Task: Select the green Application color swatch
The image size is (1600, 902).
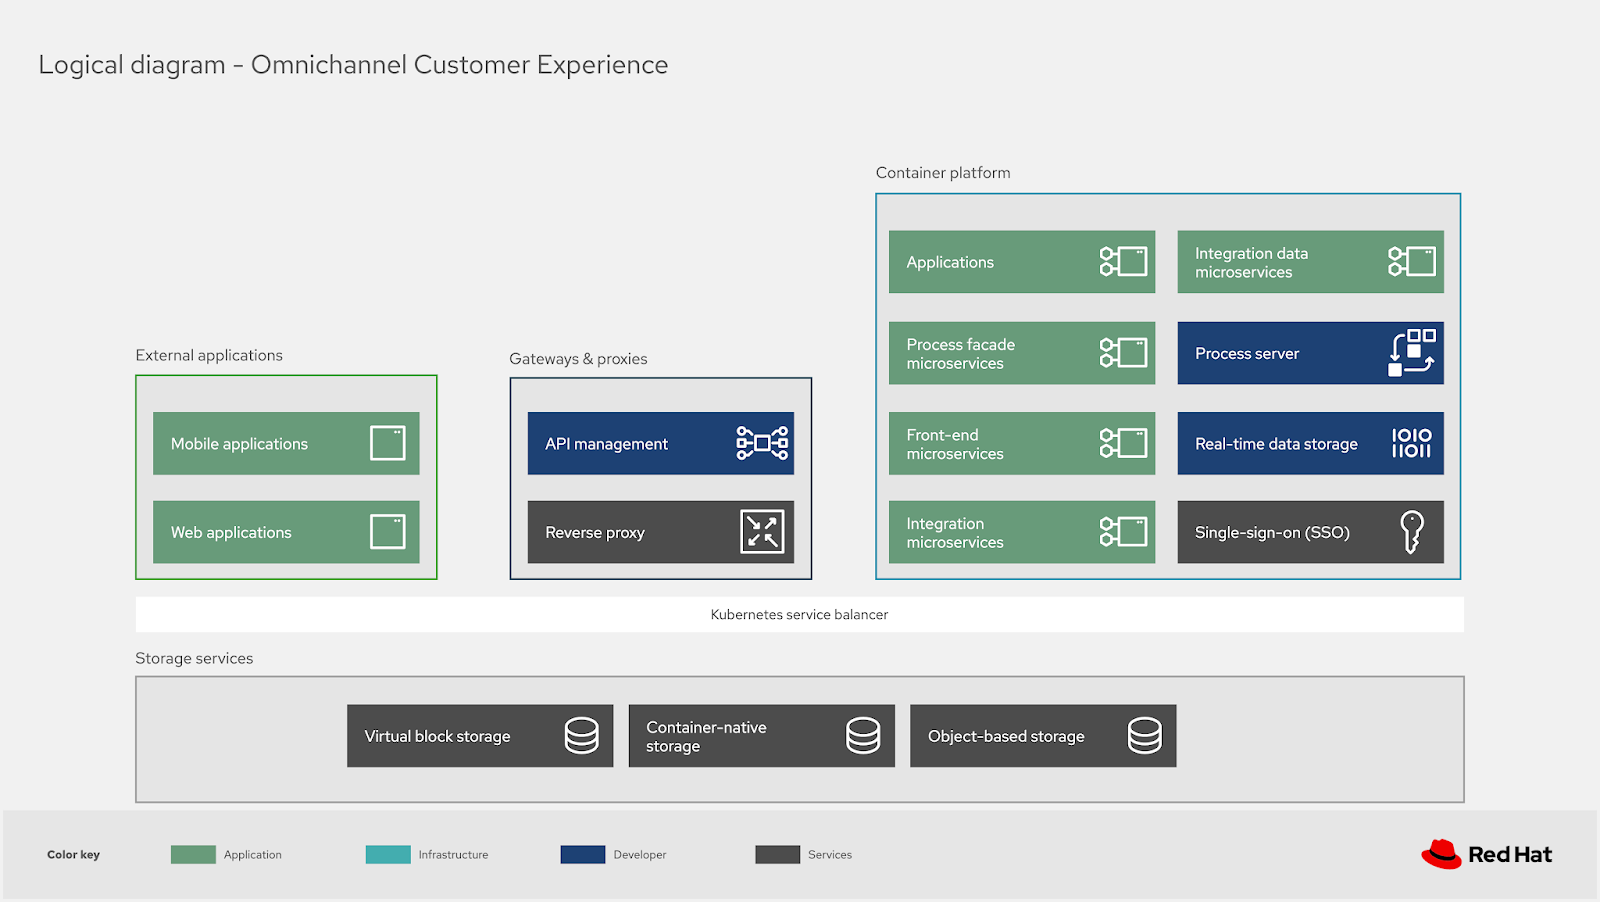Action: [194, 854]
